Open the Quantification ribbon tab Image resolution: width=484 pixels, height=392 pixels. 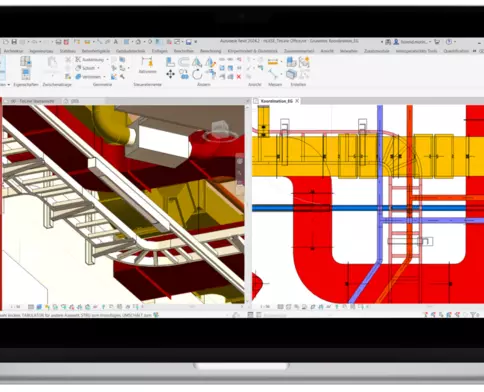pyautogui.click(x=456, y=51)
